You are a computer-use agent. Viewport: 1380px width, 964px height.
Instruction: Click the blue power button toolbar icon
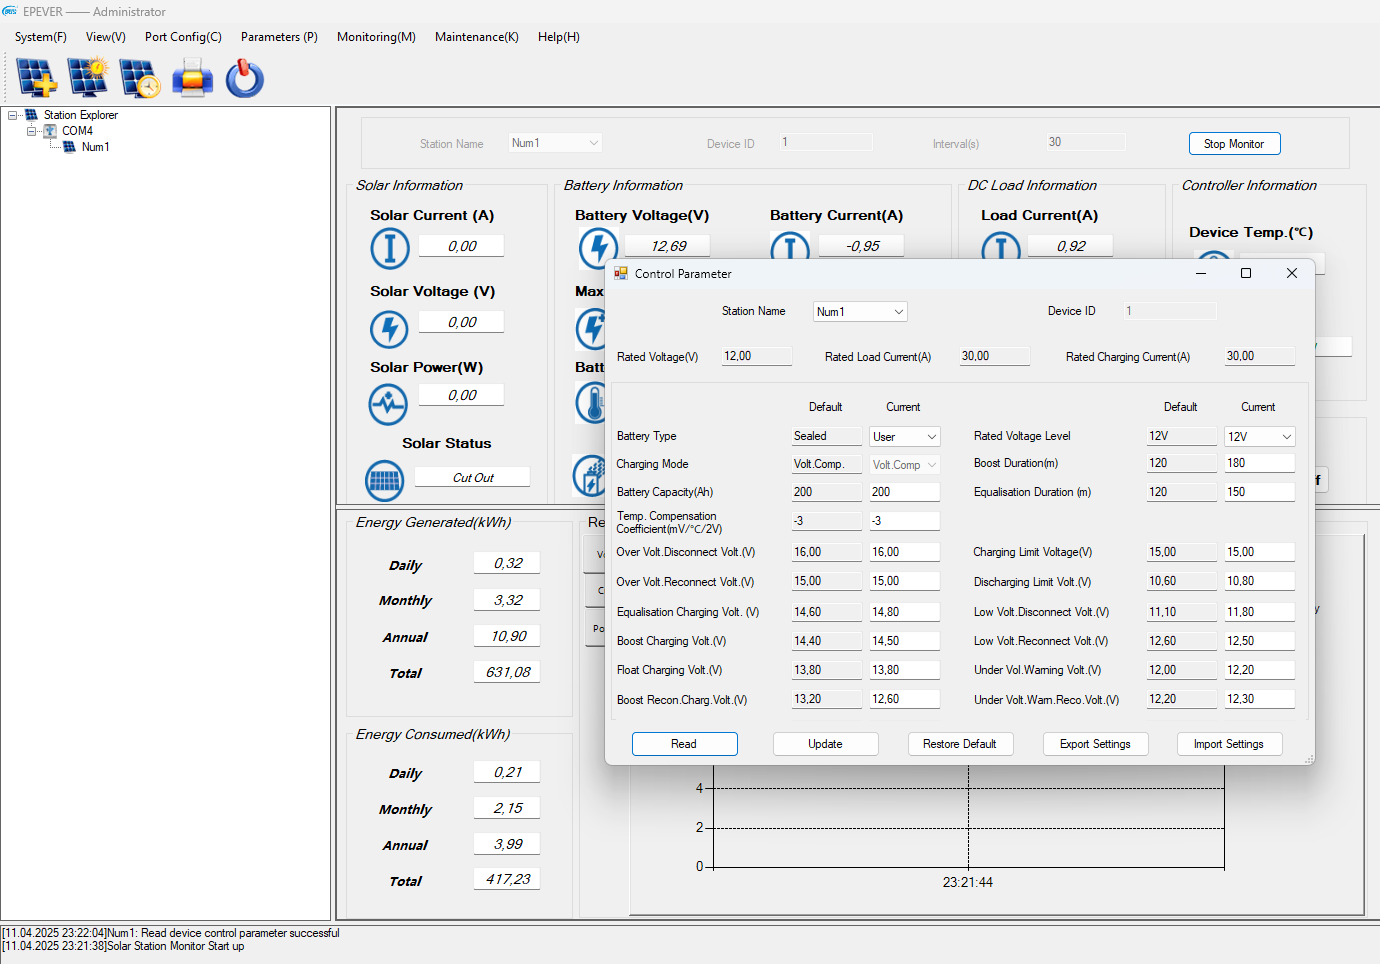point(244,78)
